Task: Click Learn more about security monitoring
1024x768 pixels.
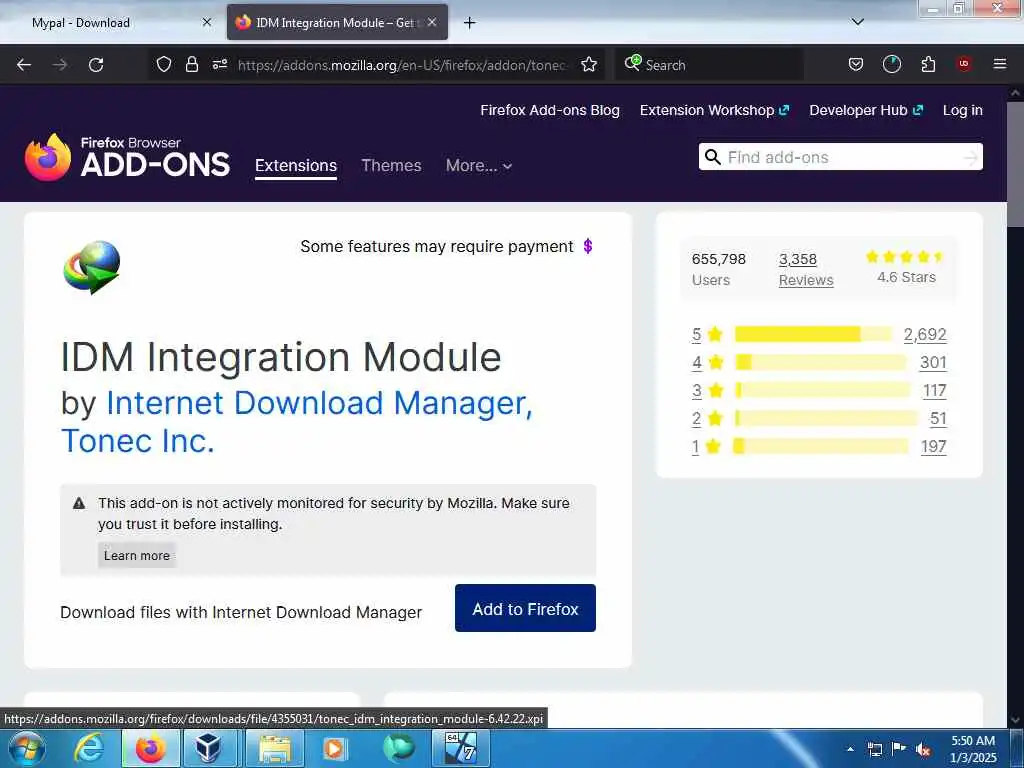Action: click(x=136, y=555)
